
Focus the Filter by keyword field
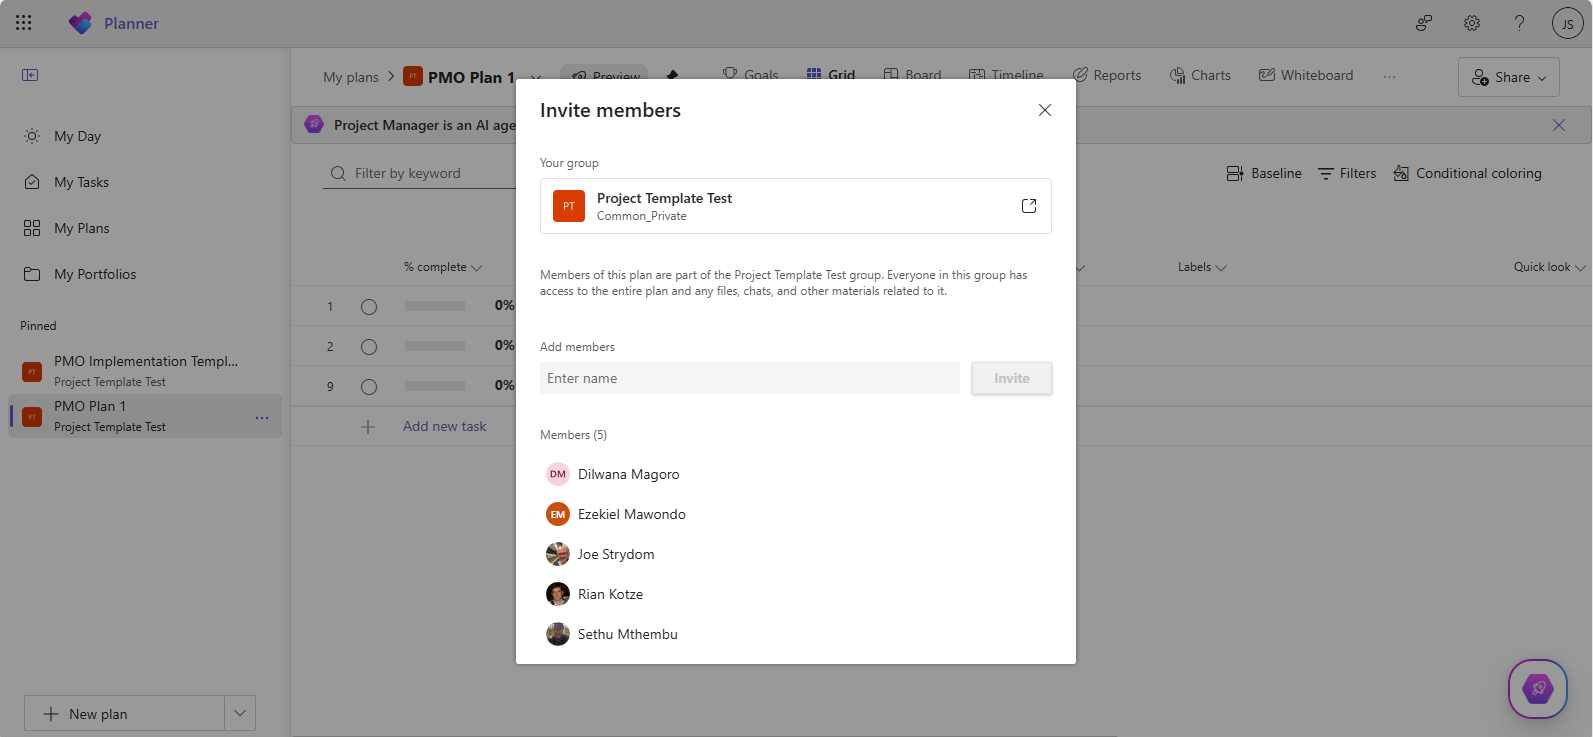[x=420, y=173]
